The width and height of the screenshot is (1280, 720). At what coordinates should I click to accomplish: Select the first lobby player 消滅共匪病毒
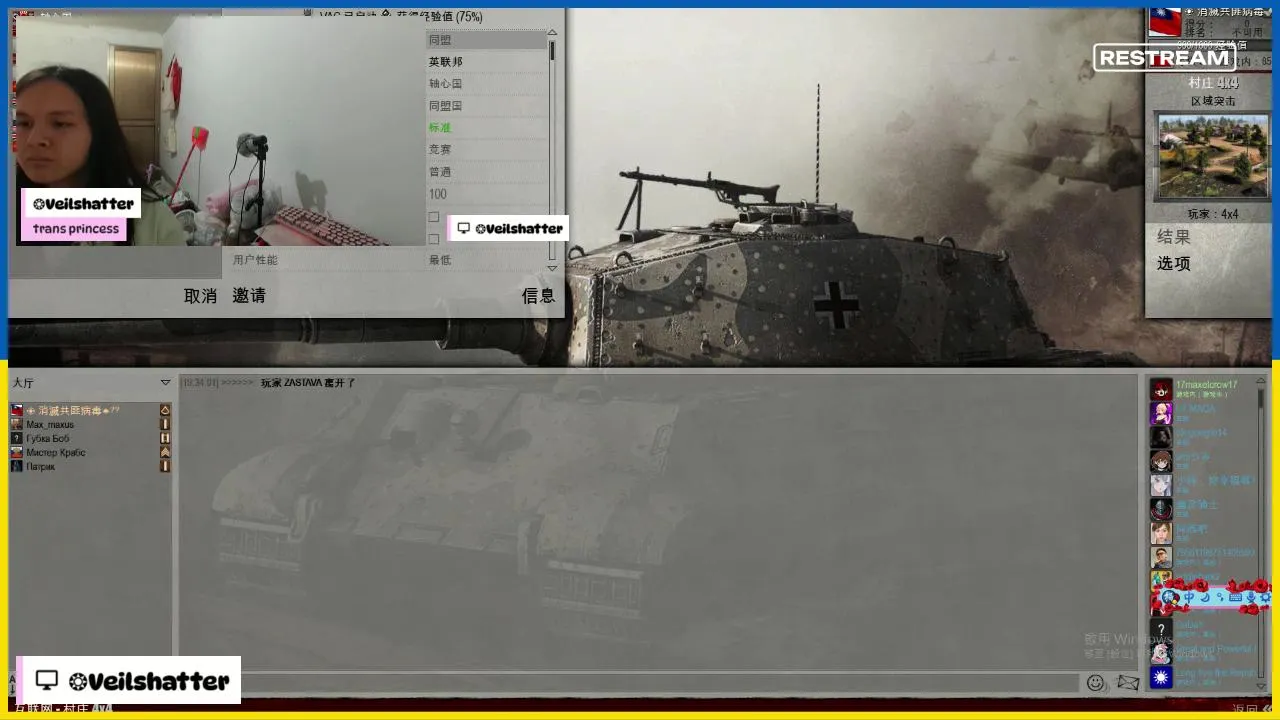pos(73,411)
